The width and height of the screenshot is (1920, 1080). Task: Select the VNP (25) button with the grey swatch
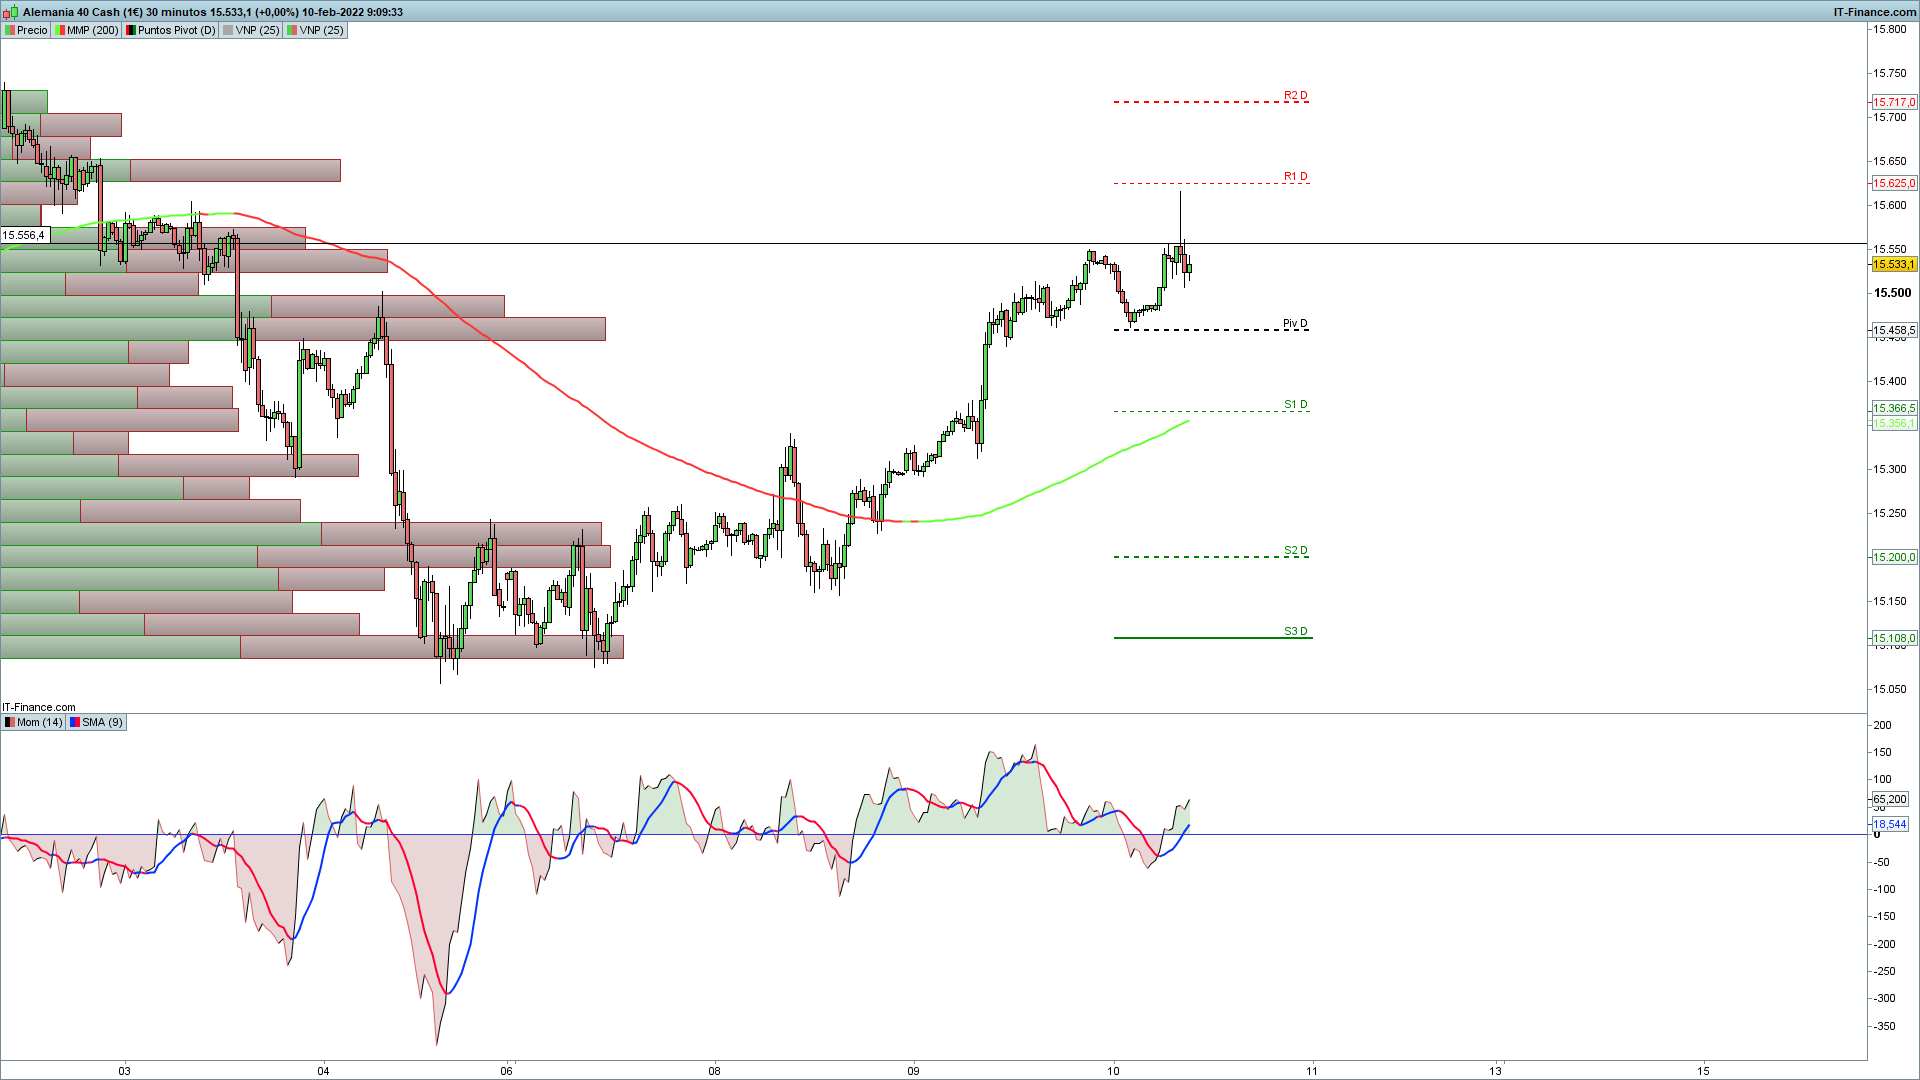click(251, 30)
